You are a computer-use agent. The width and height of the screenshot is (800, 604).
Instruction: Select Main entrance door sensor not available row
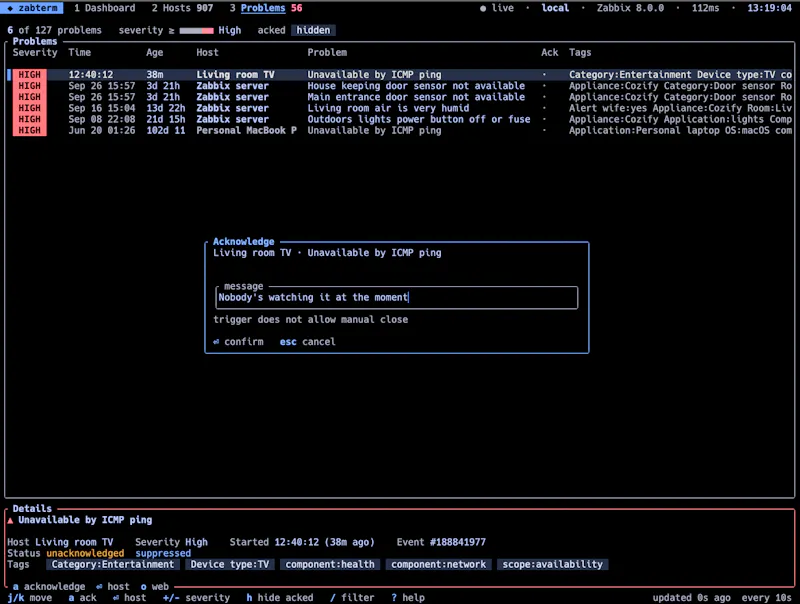[x=400, y=97]
